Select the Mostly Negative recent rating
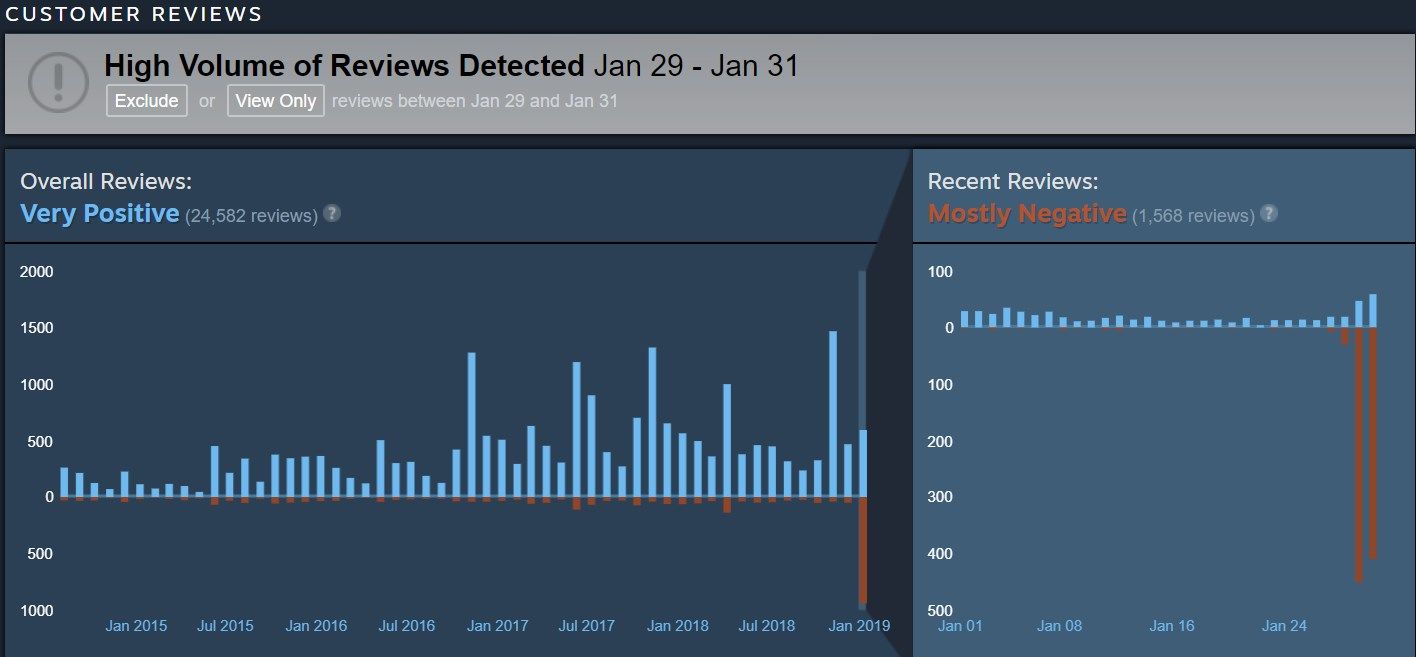The width and height of the screenshot is (1416, 657). pyautogui.click(x=1027, y=213)
